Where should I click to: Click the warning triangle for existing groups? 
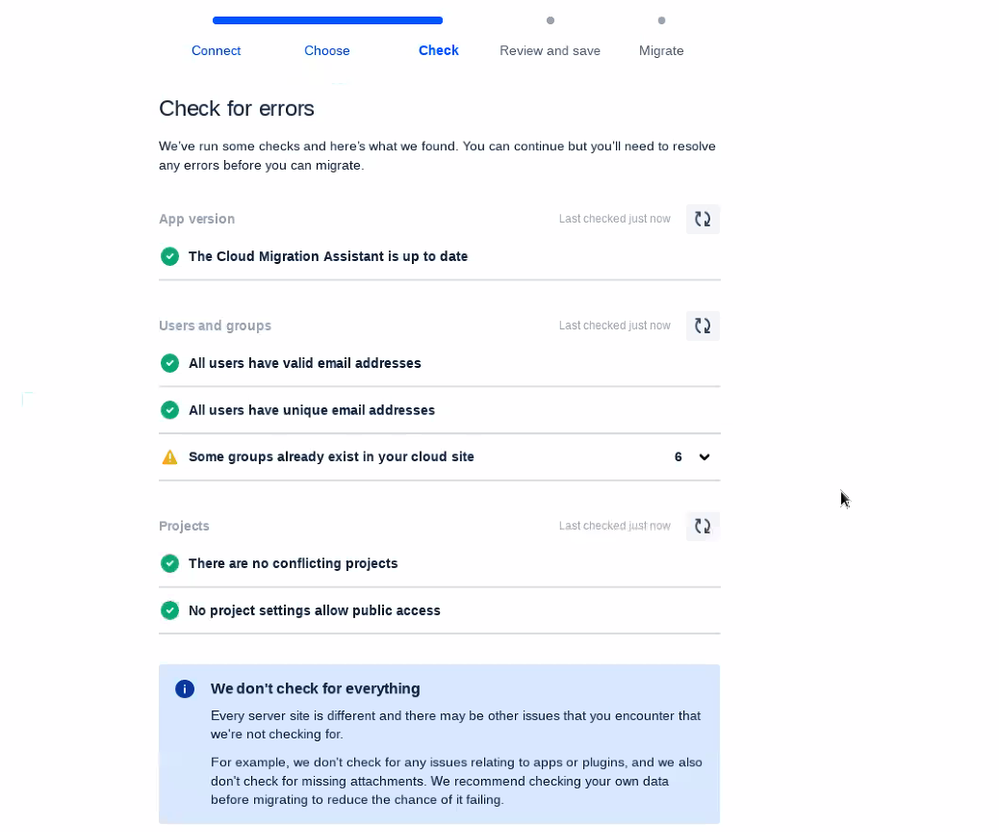[169, 457]
